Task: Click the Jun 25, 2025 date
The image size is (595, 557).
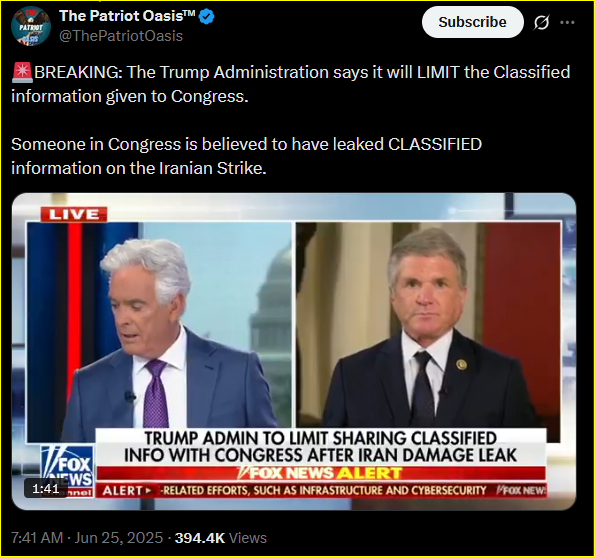Action: point(118,538)
